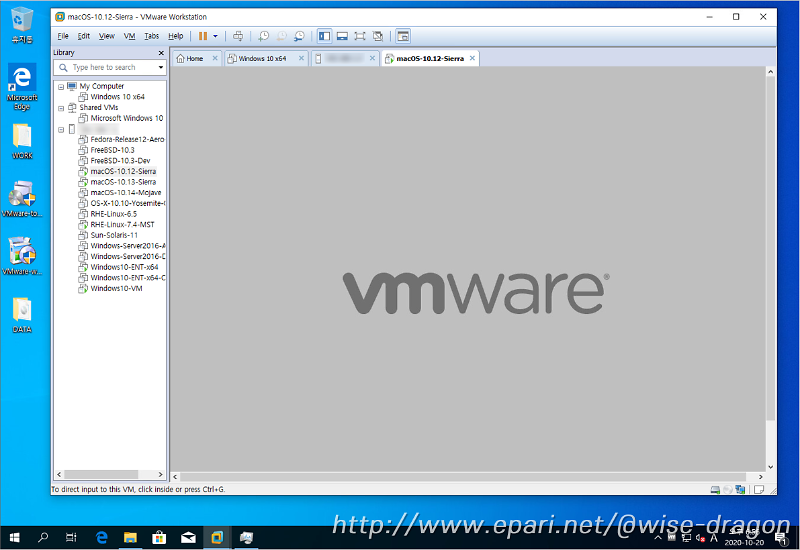
Task: Click the Revert to snapshot toolbar icon
Action: click(x=282, y=36)
